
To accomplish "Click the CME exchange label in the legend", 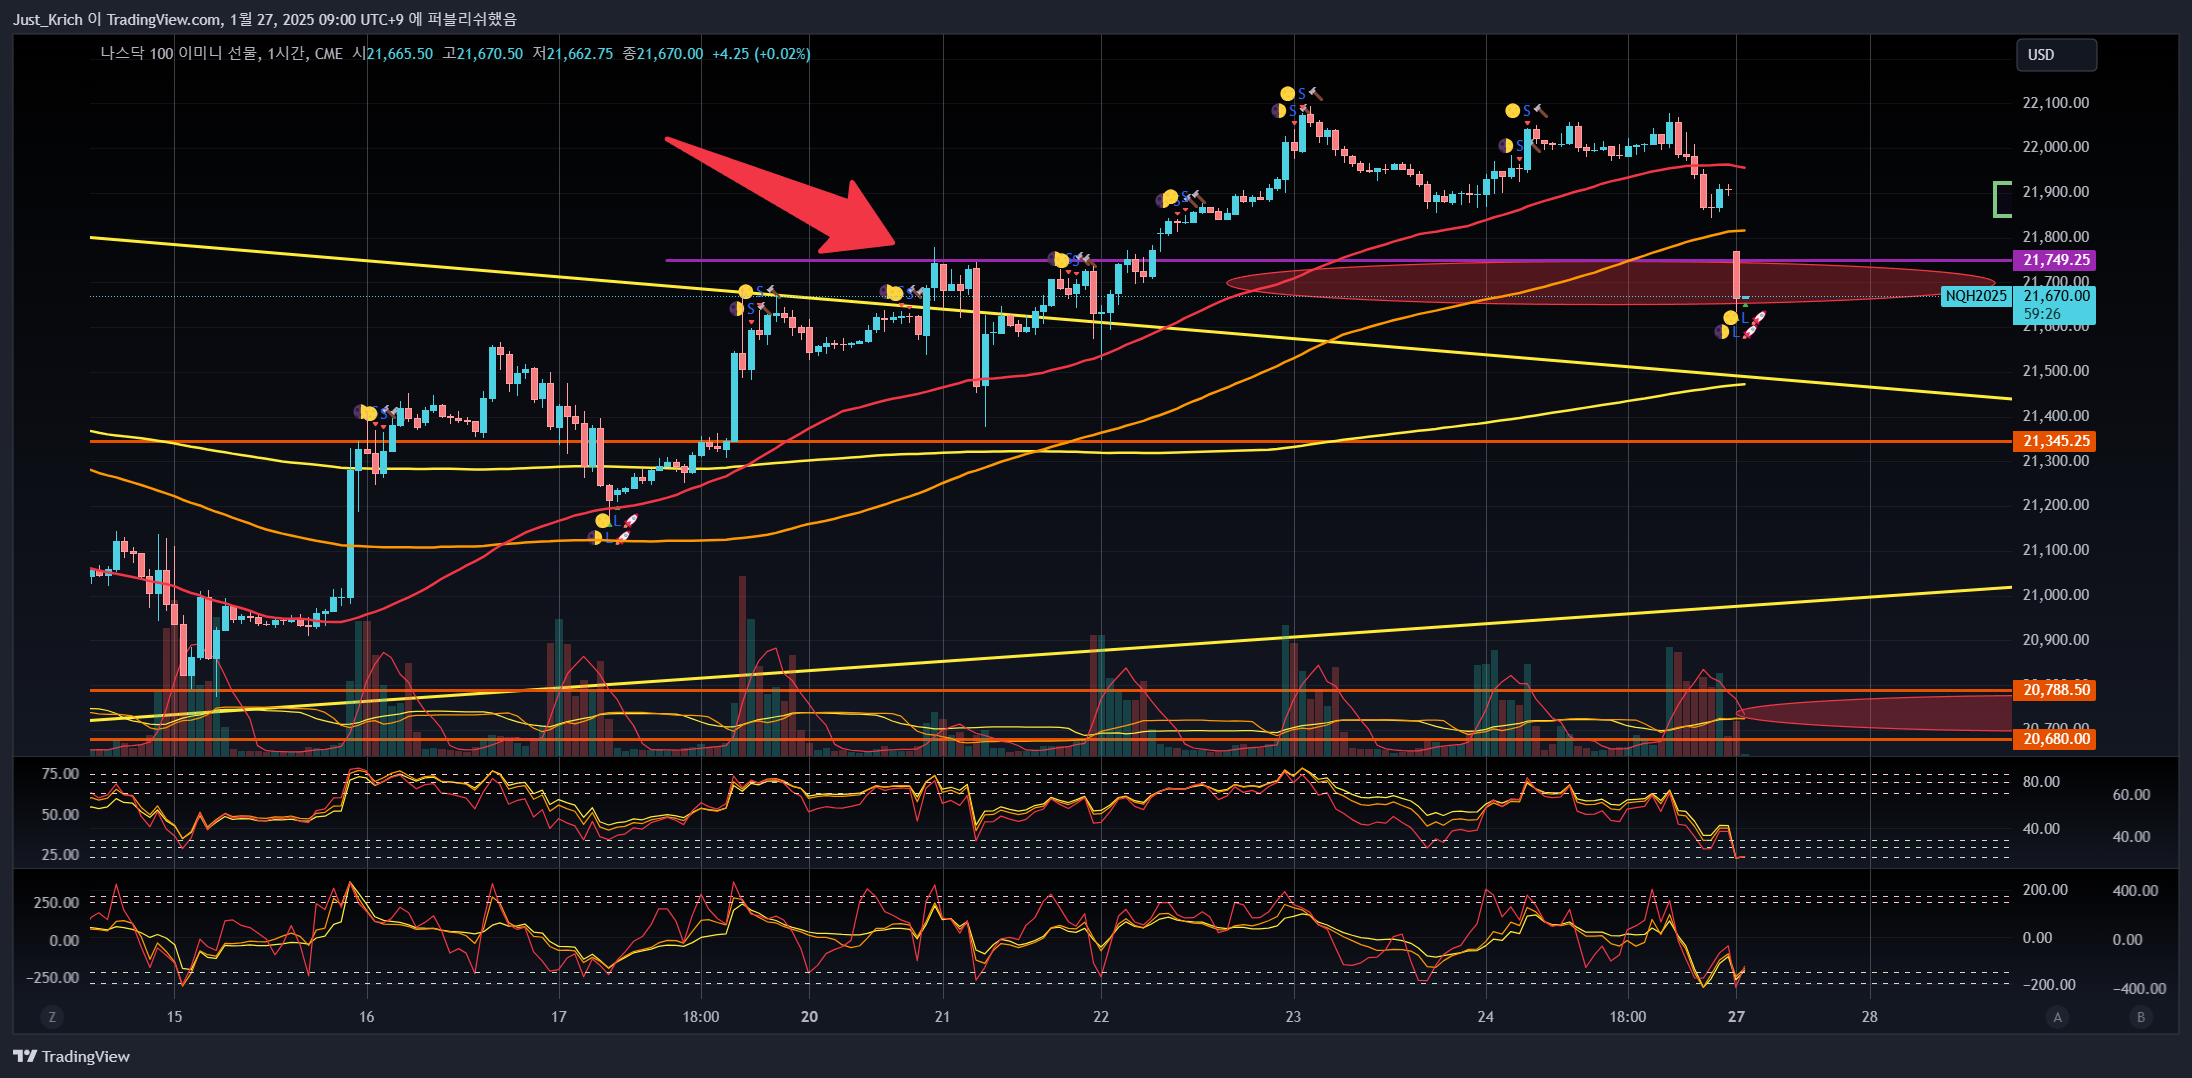I will tap(329, 54).
